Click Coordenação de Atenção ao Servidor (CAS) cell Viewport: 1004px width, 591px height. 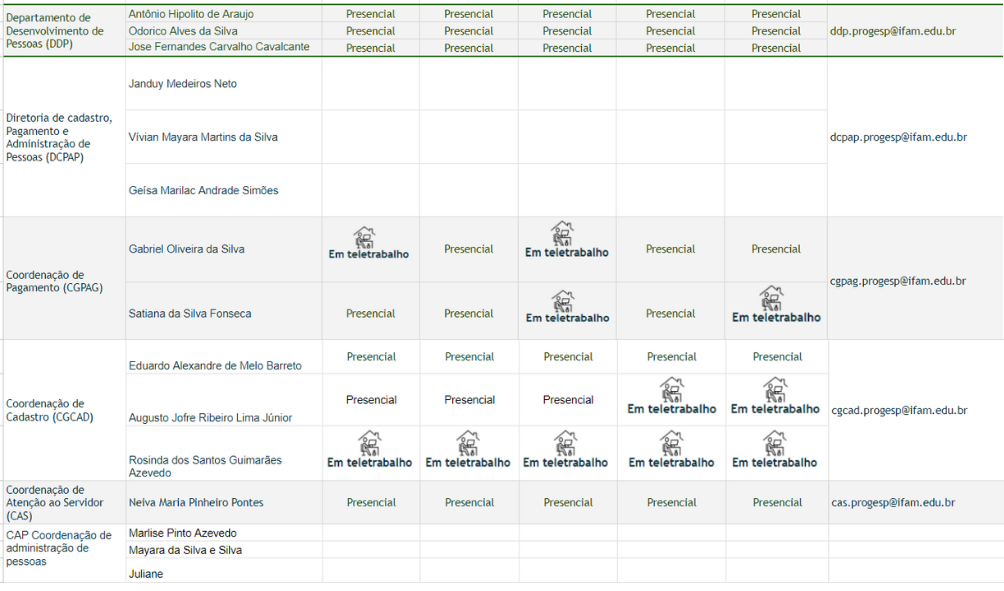tap(64, 503)
